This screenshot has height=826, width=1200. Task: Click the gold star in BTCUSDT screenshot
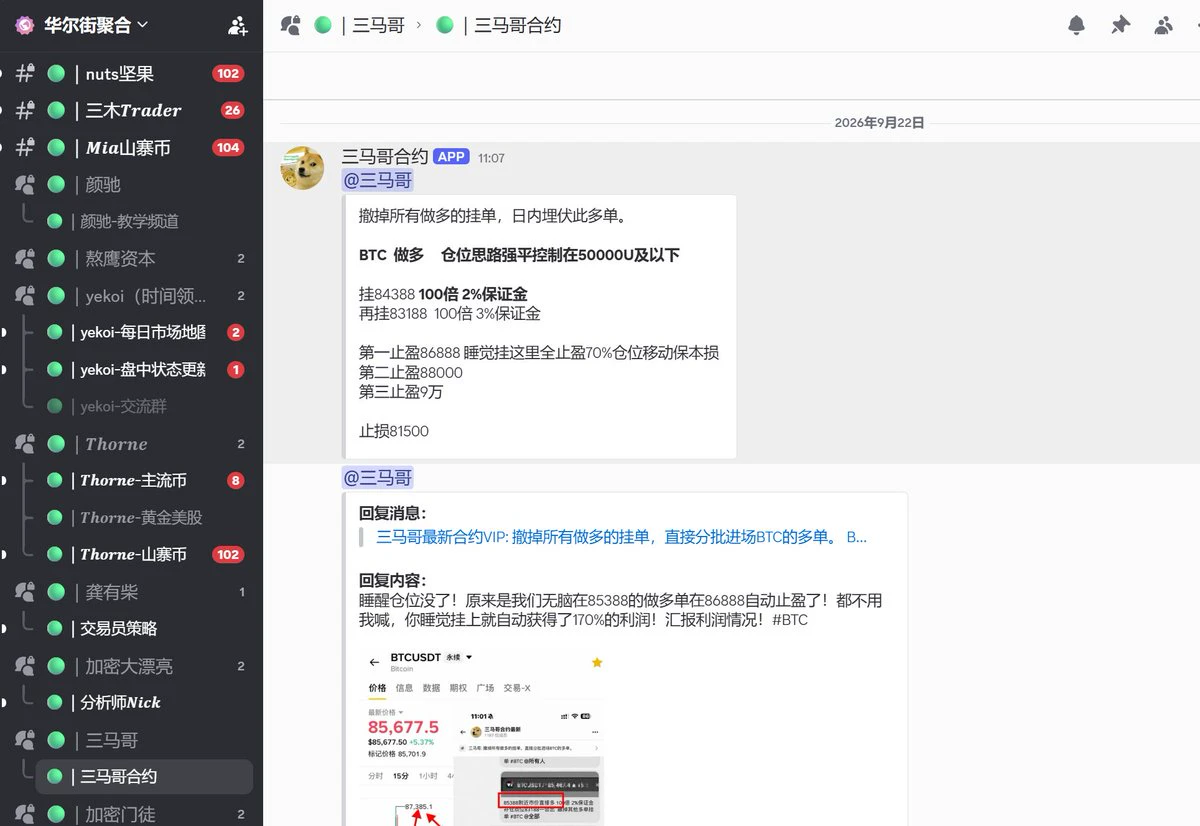pos(597,662)
